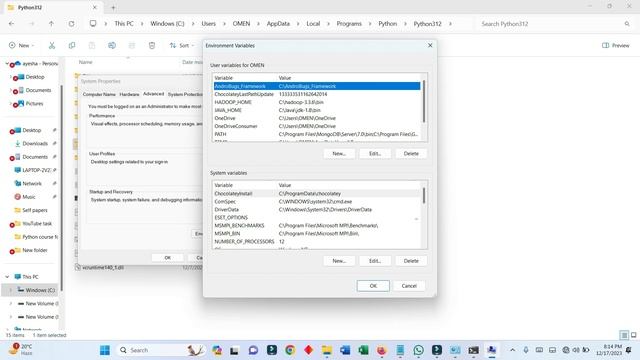Screen dimensions: 640x360
Task: Click Delete under System variables
Action: tap(411, 261)
